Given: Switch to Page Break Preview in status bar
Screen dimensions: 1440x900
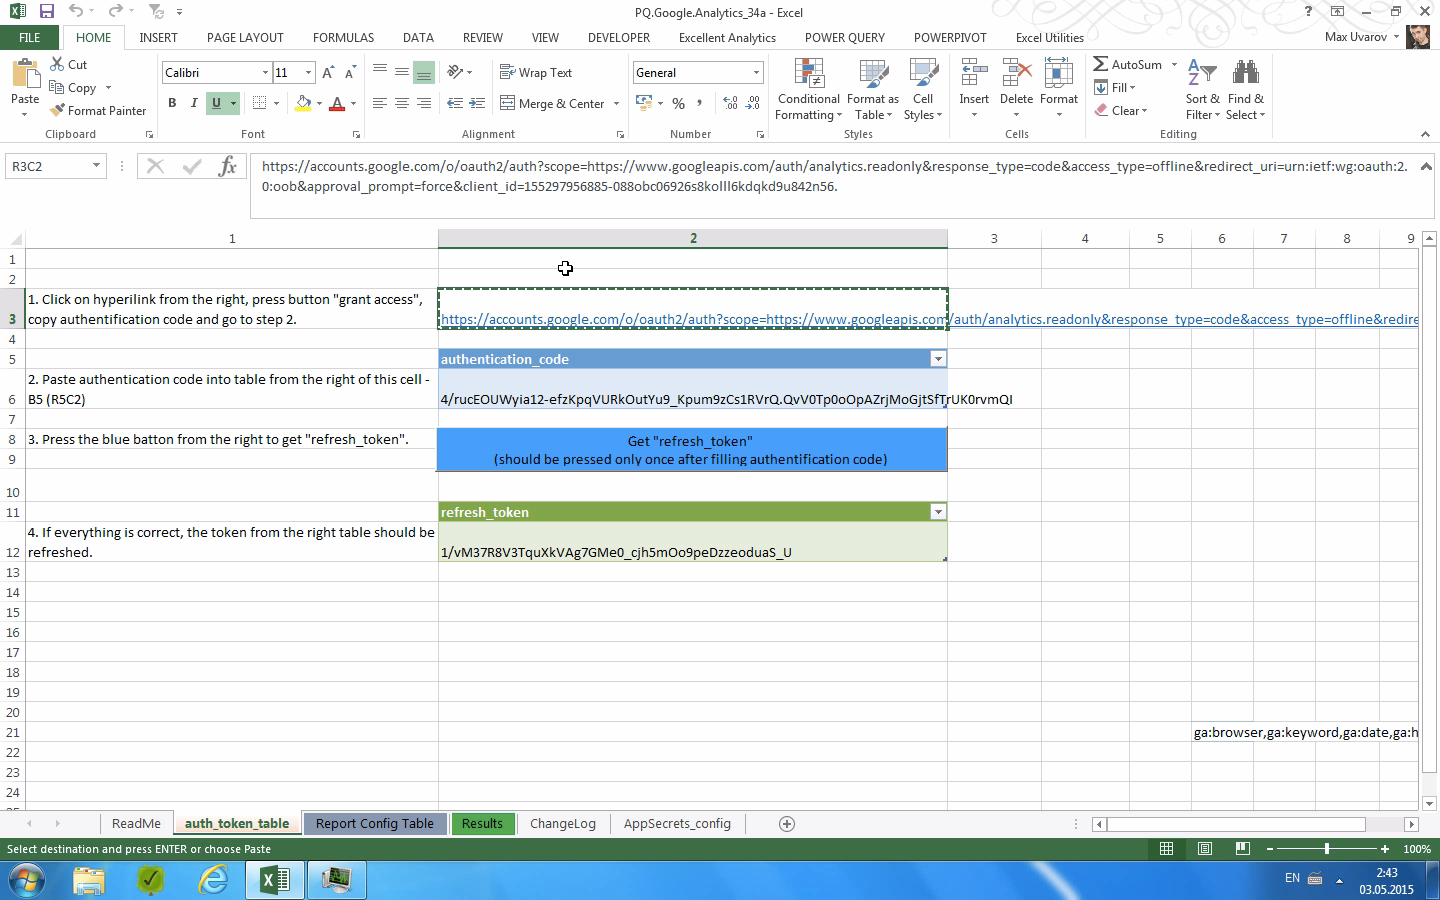Looking at the screenshot, I should [1242, 849].
